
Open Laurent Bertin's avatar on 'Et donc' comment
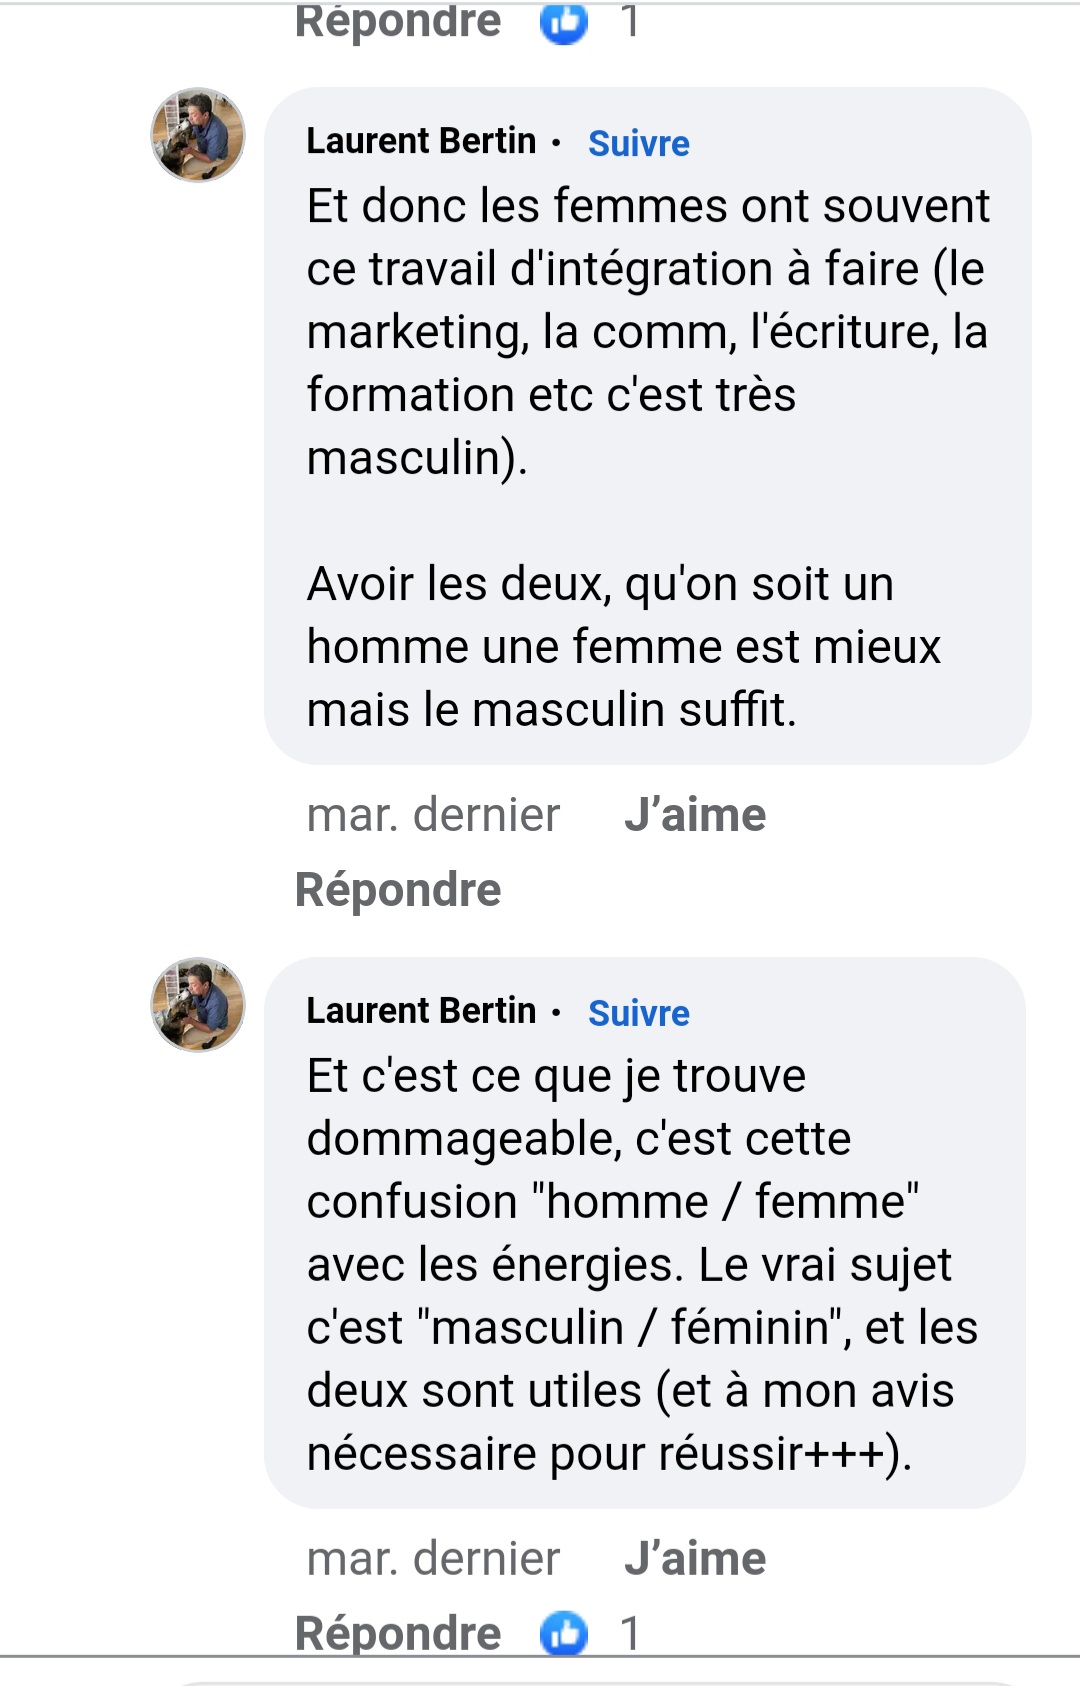[198, 135]
